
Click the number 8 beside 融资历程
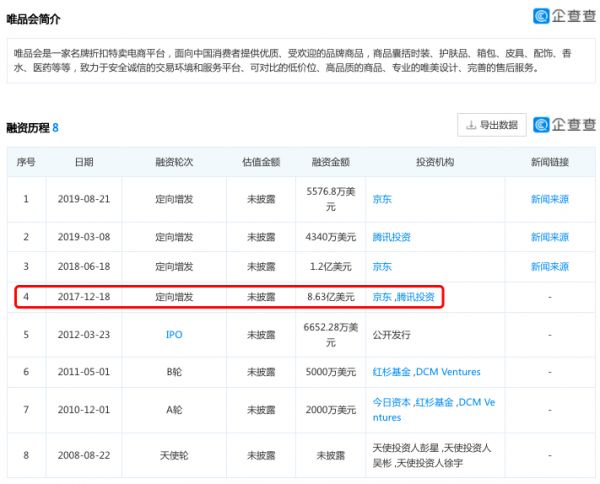[x=56, y=128]
